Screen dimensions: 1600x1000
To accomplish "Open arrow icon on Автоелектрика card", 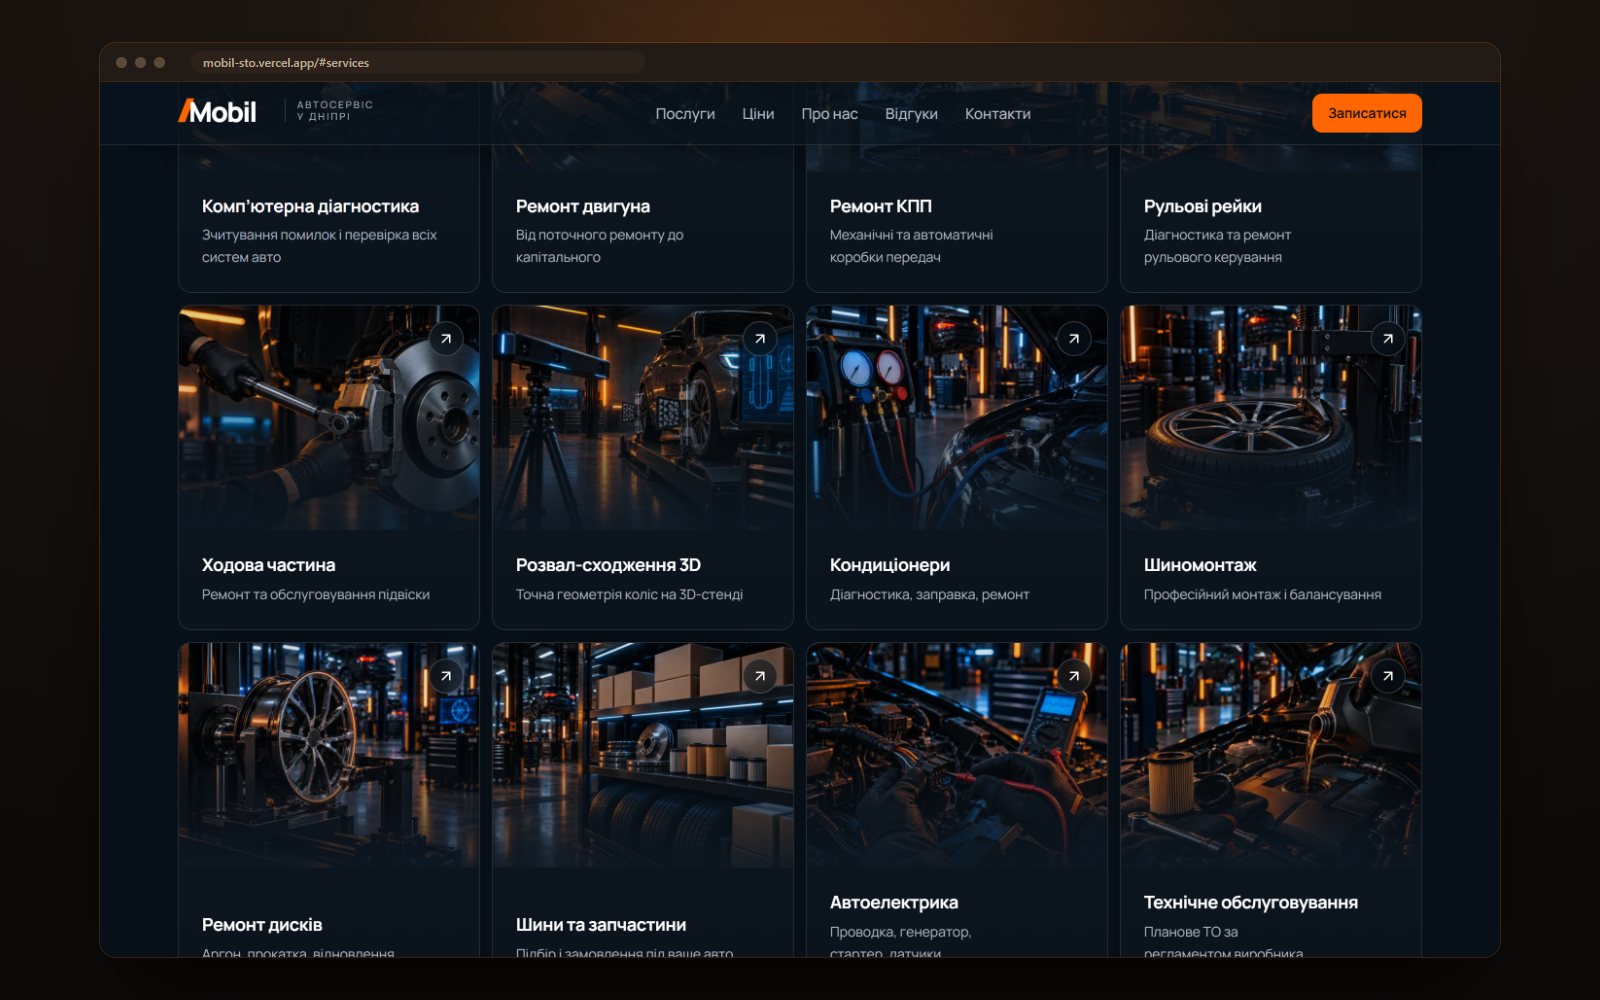I will (x=1074, y=677).
